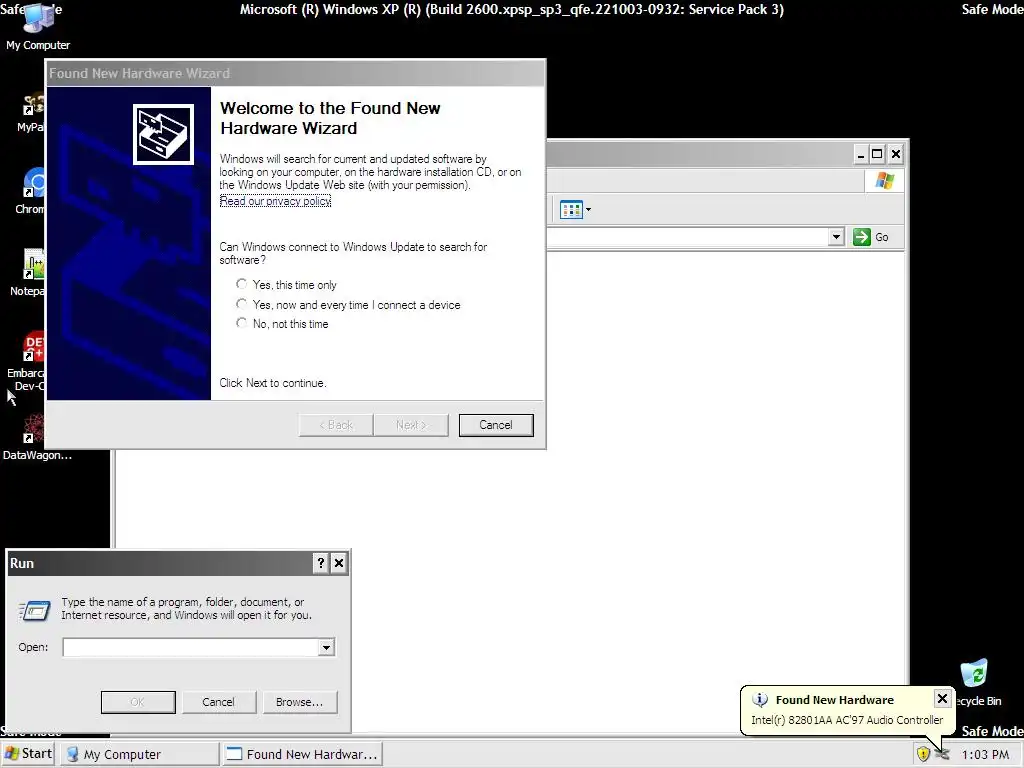Close the Explorer window behind the wizard
Image resolution: width=1024 pixels, height=768 pixels.
point(896,154)
